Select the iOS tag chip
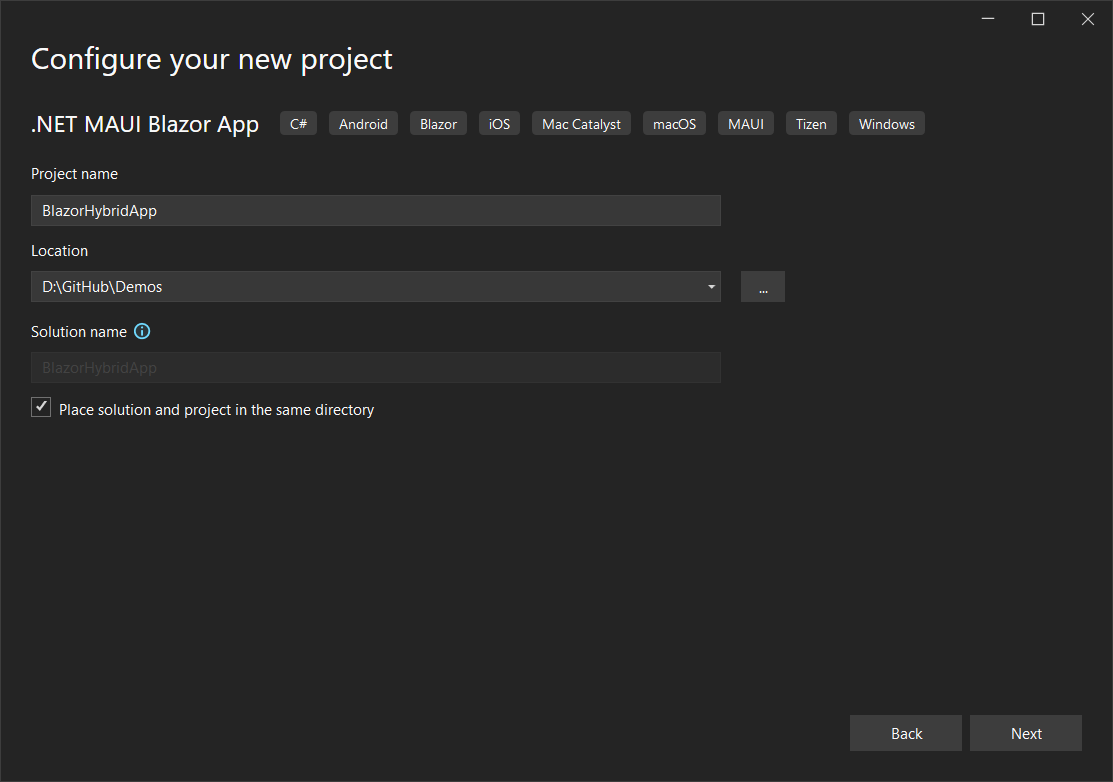 (499, 123)
